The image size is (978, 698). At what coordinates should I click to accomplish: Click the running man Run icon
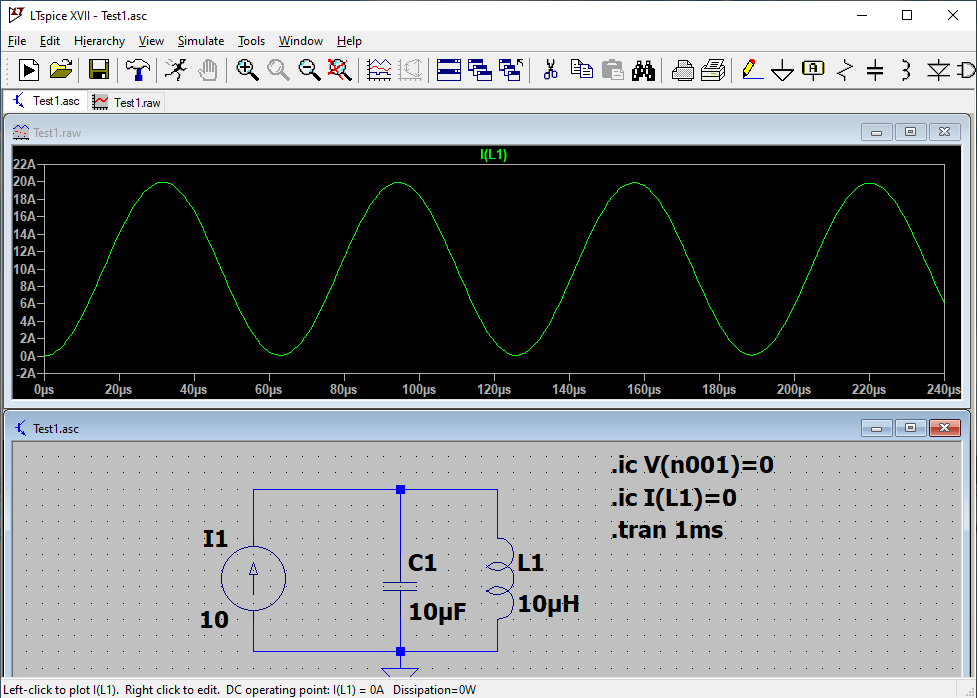point(176,70)
